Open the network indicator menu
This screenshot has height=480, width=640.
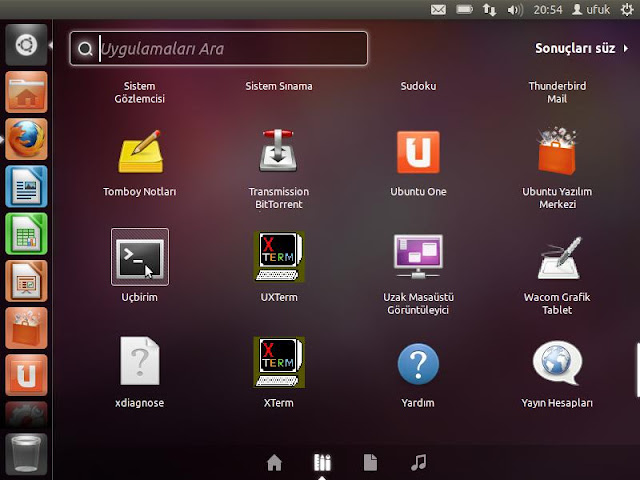click(x=489, y=9)
